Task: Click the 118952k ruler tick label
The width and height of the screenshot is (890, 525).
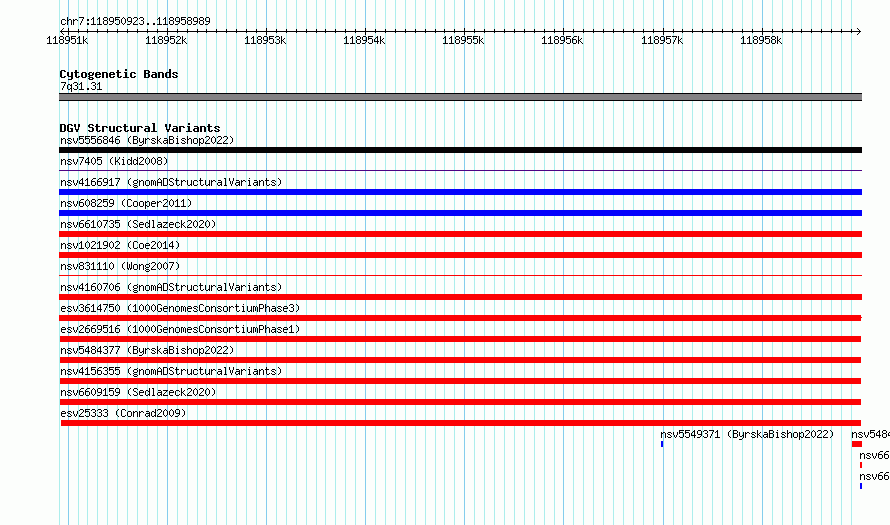Action: click(x=166, y=40)
